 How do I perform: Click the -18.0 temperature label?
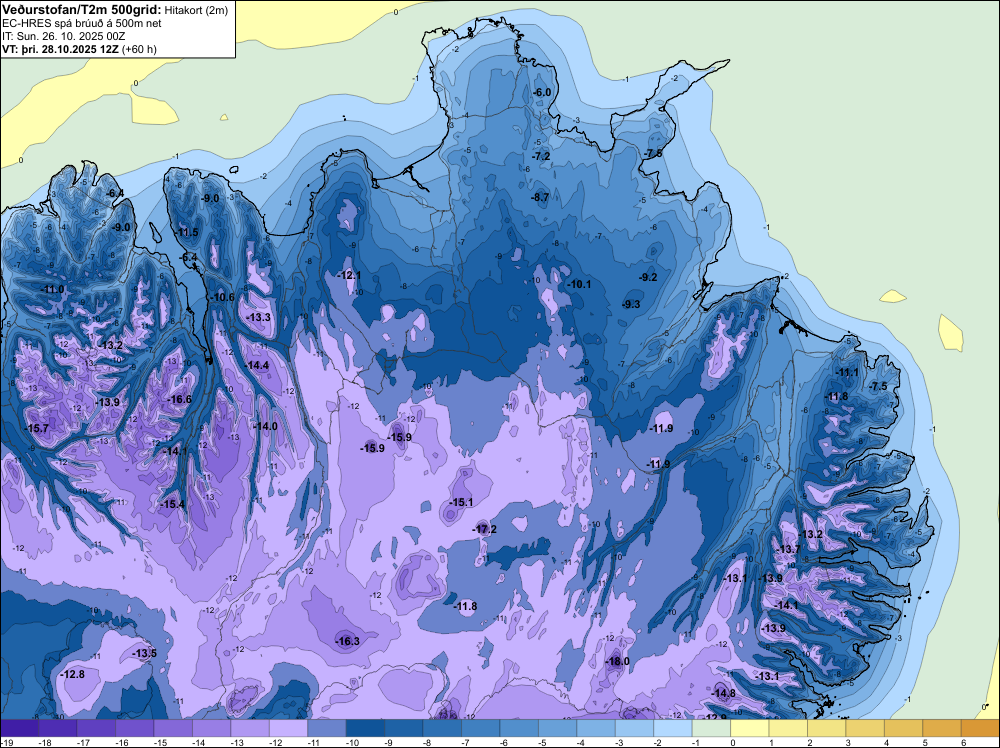616,661
